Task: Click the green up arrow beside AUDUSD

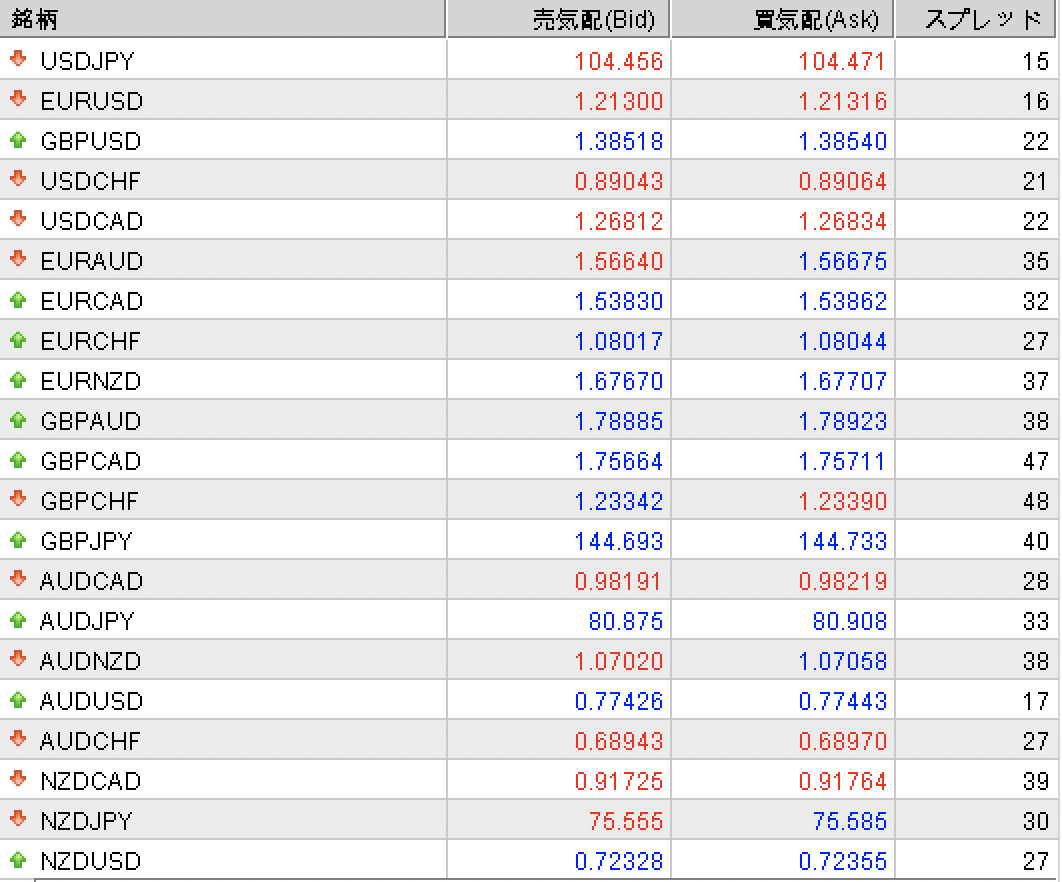Action: [18, 700]
